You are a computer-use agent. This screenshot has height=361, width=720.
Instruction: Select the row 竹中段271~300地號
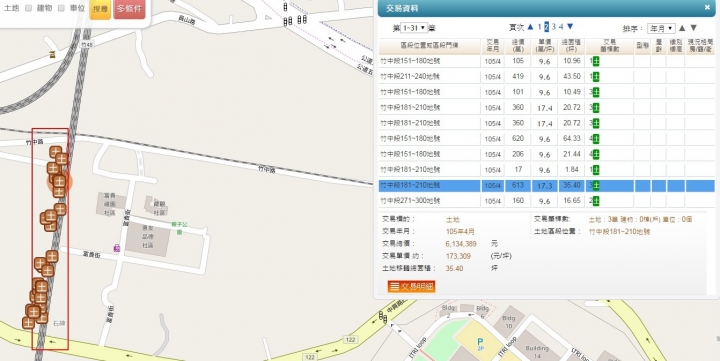(x=546, y=201)
